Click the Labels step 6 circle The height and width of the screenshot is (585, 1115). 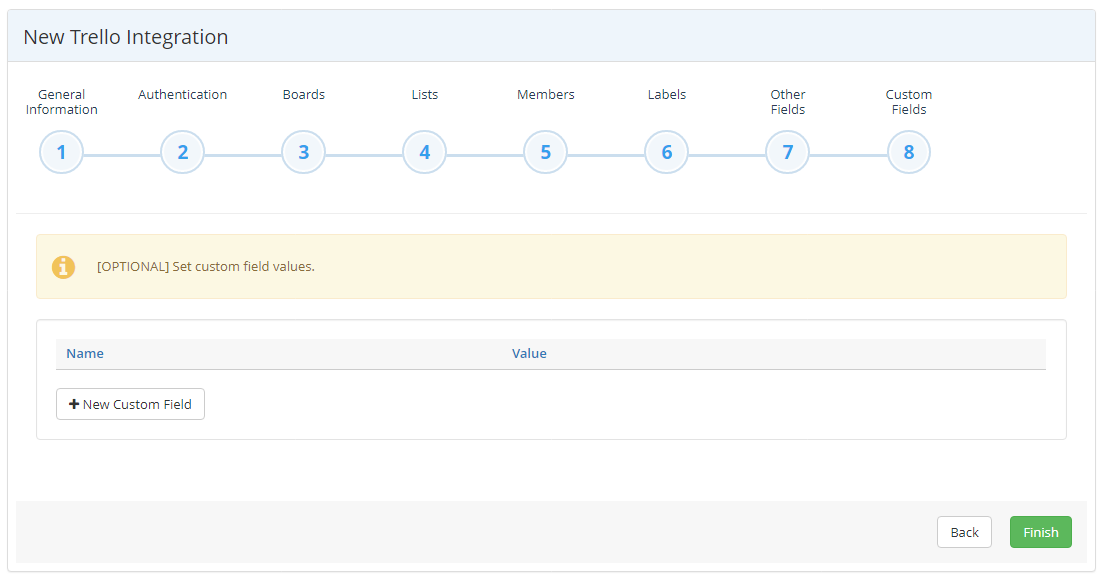666,152
